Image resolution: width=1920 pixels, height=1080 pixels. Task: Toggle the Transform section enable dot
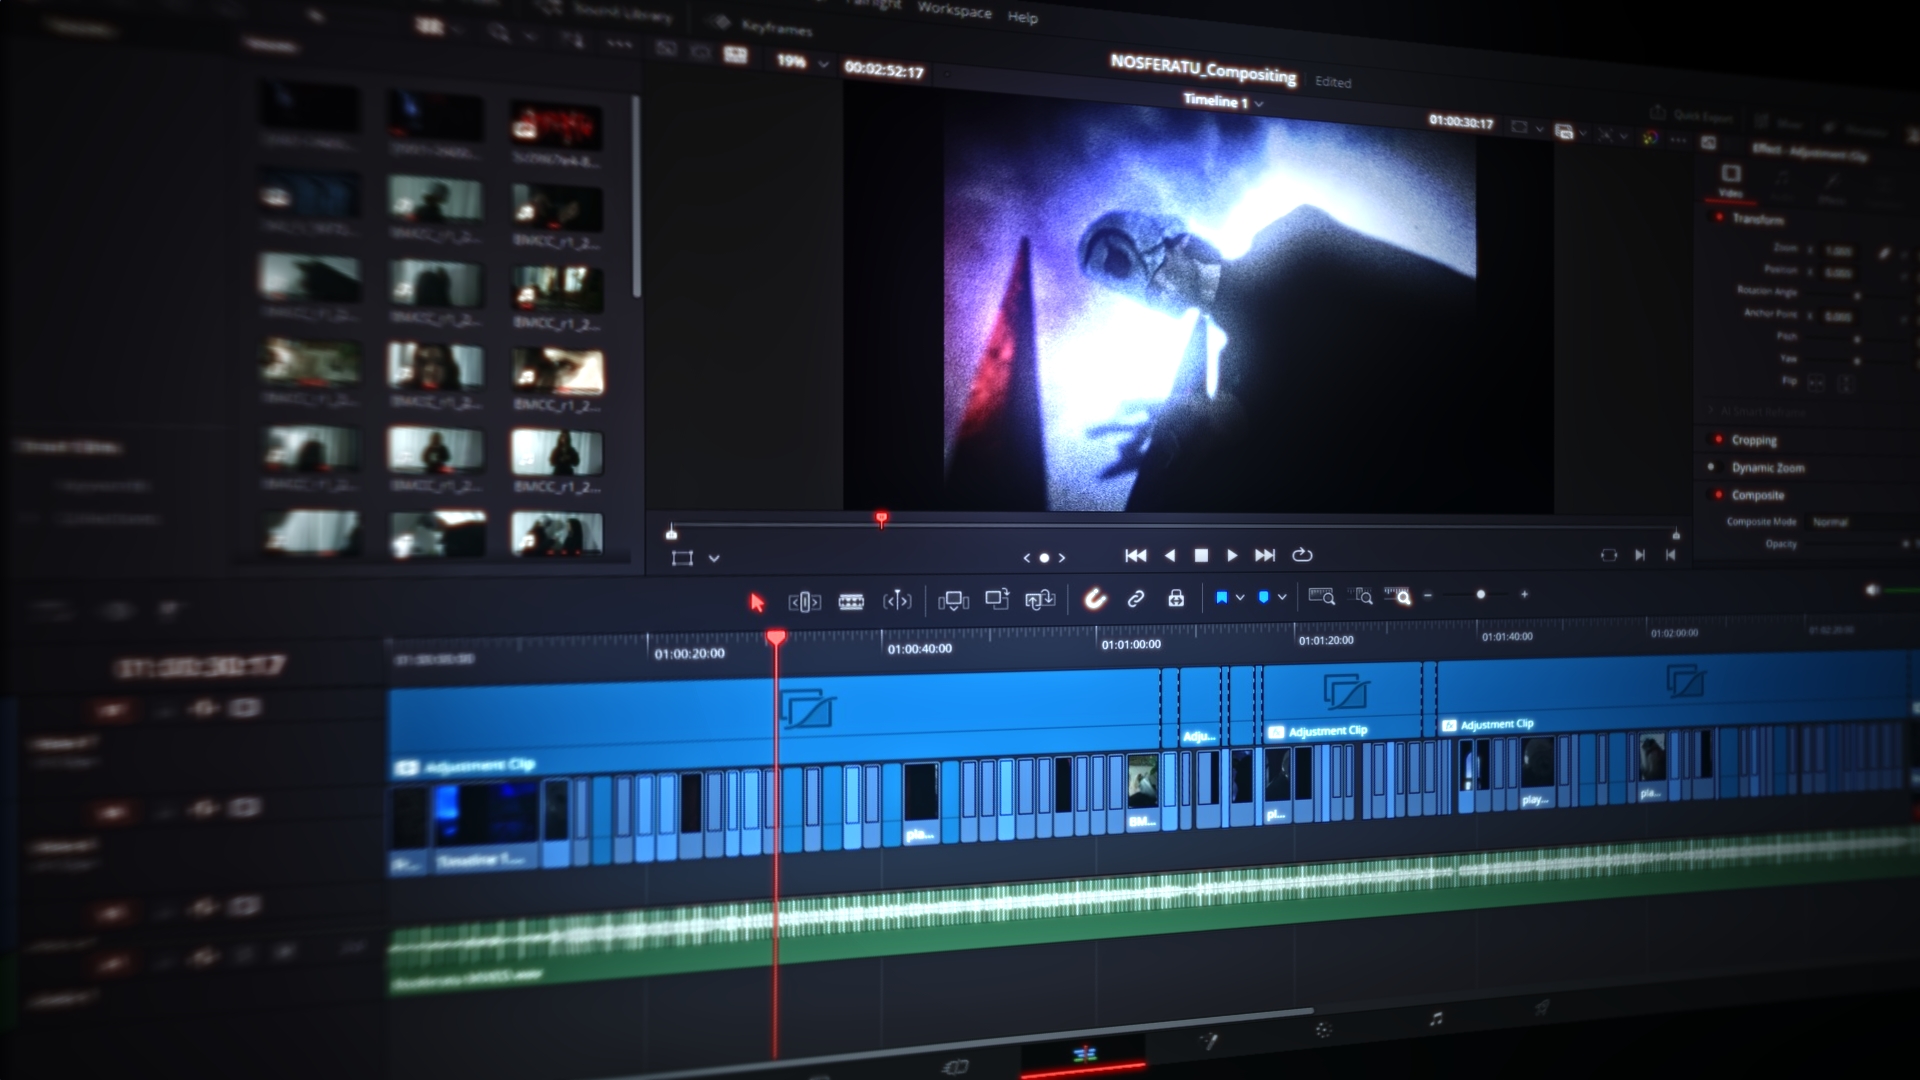click(x=1719, y=217)
